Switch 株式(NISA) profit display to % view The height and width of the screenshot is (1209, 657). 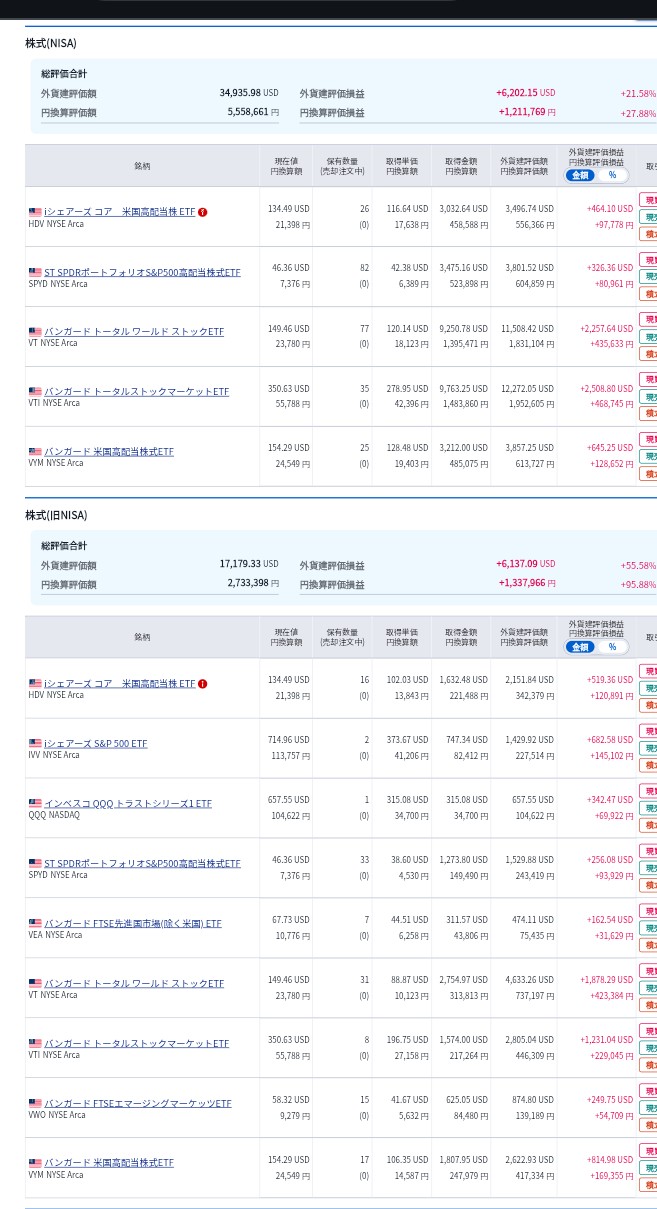coord(612,175)
